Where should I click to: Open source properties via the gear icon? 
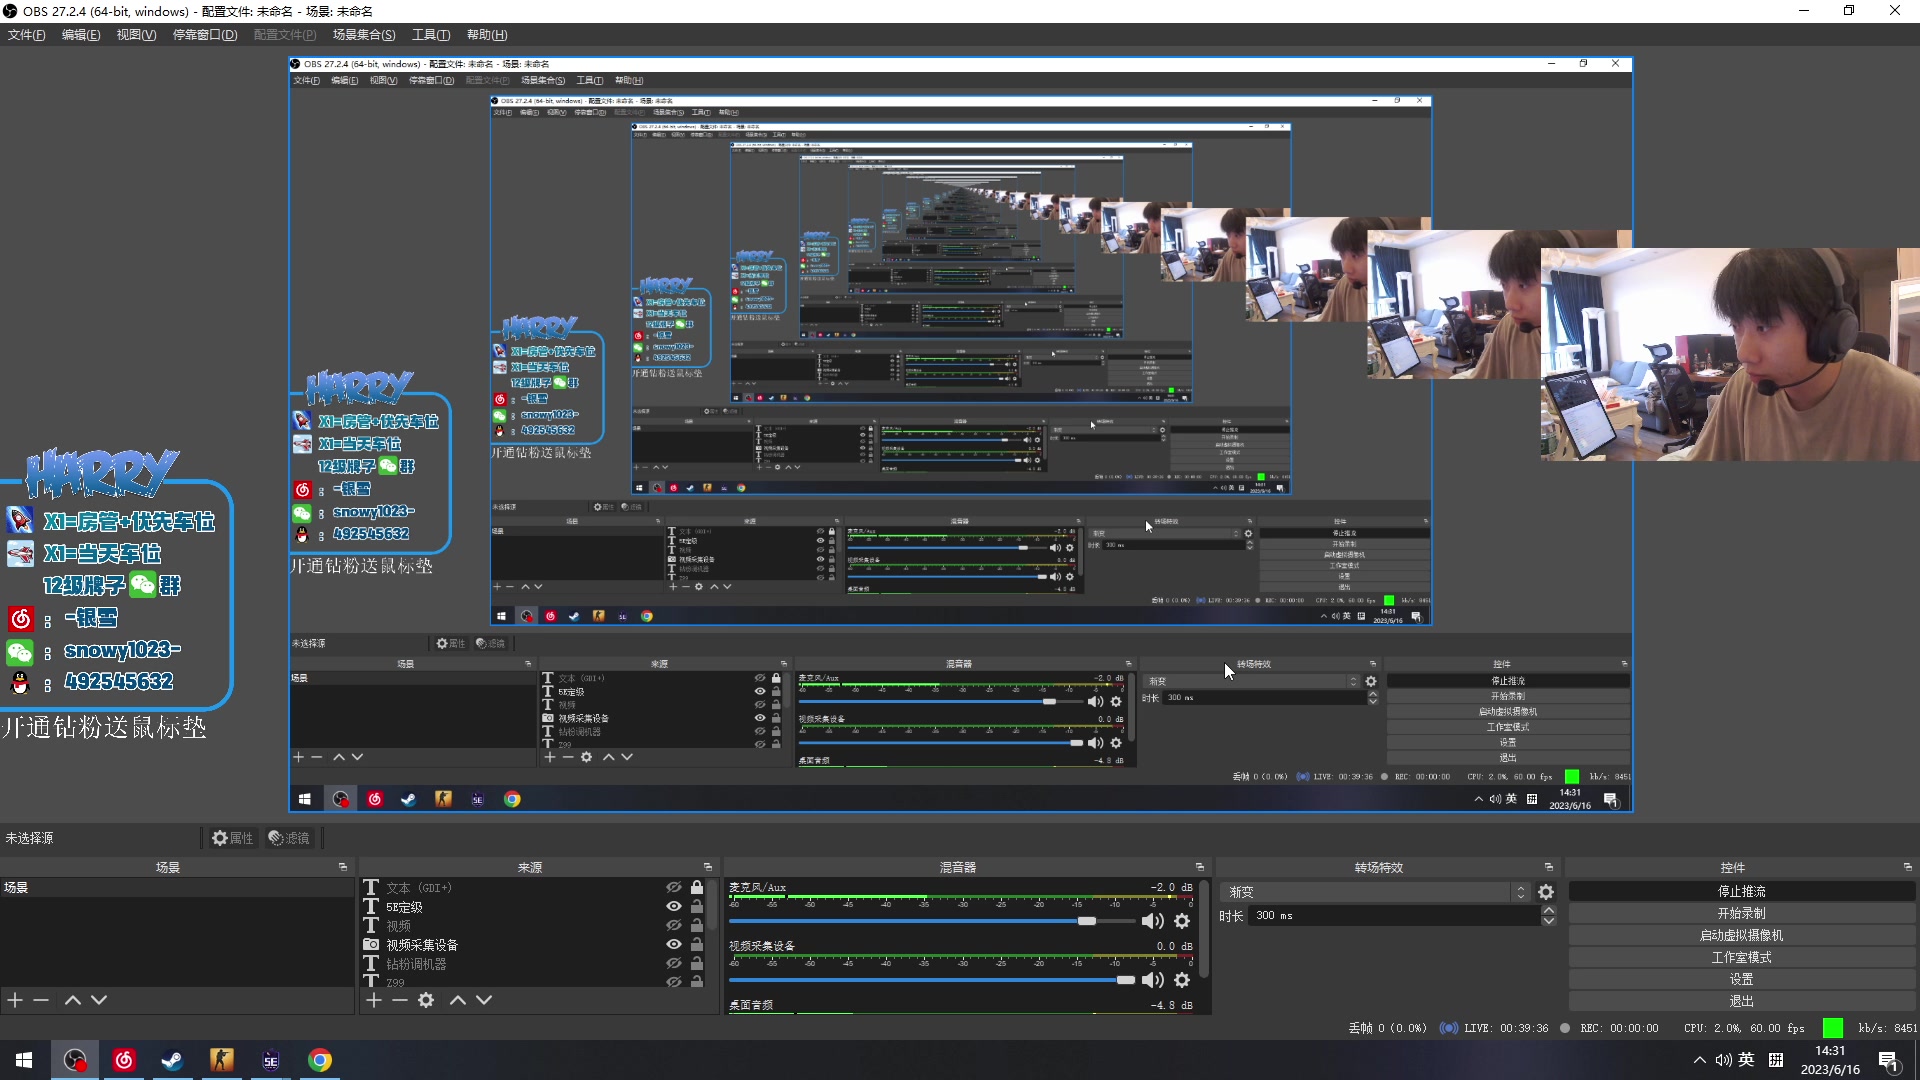click(426, 1000)
